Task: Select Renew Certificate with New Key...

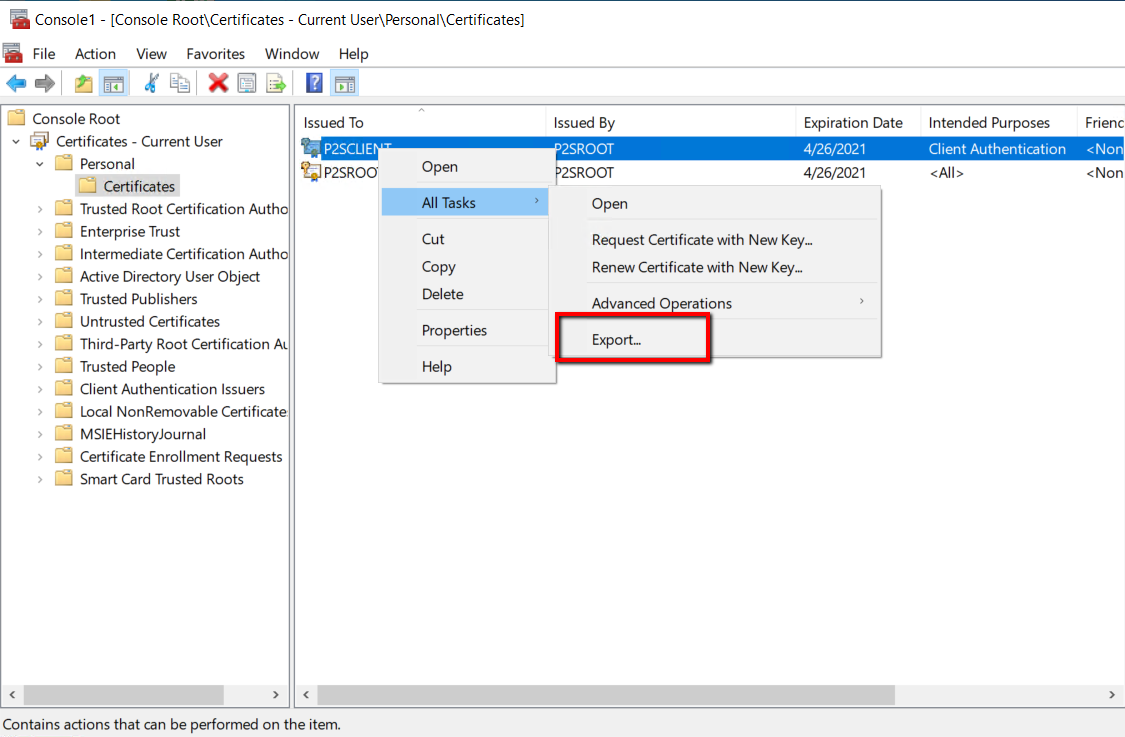Action: pos(715,267)
